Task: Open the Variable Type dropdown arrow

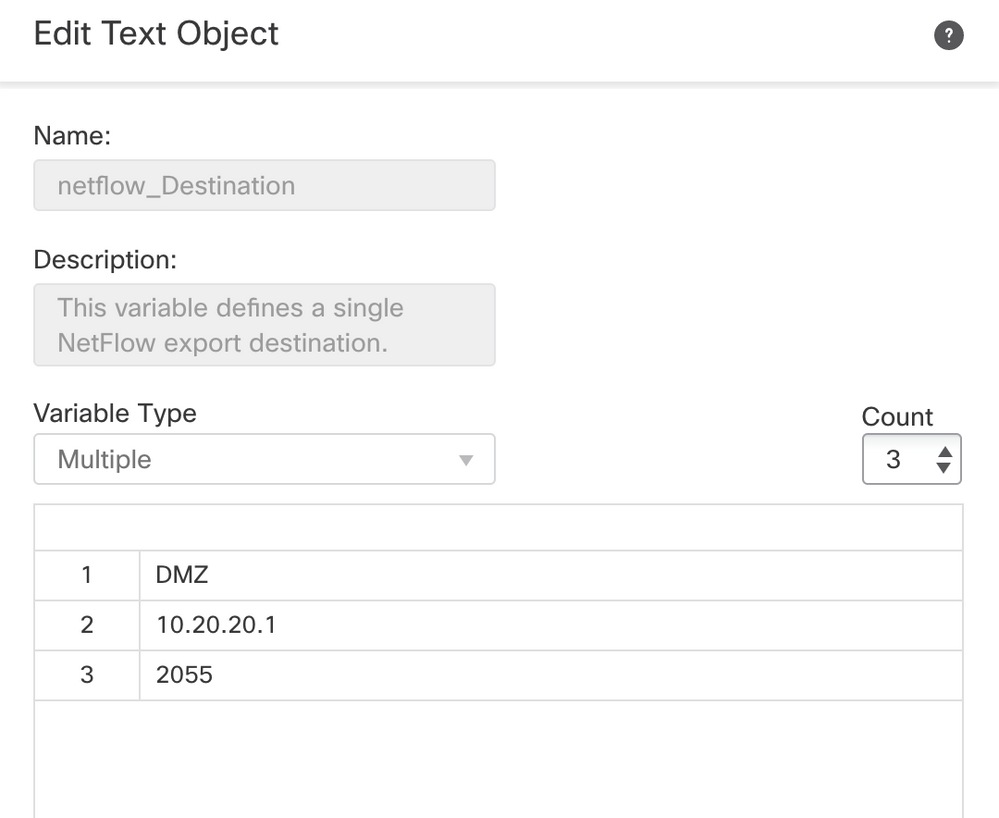Action: point(465,460)
